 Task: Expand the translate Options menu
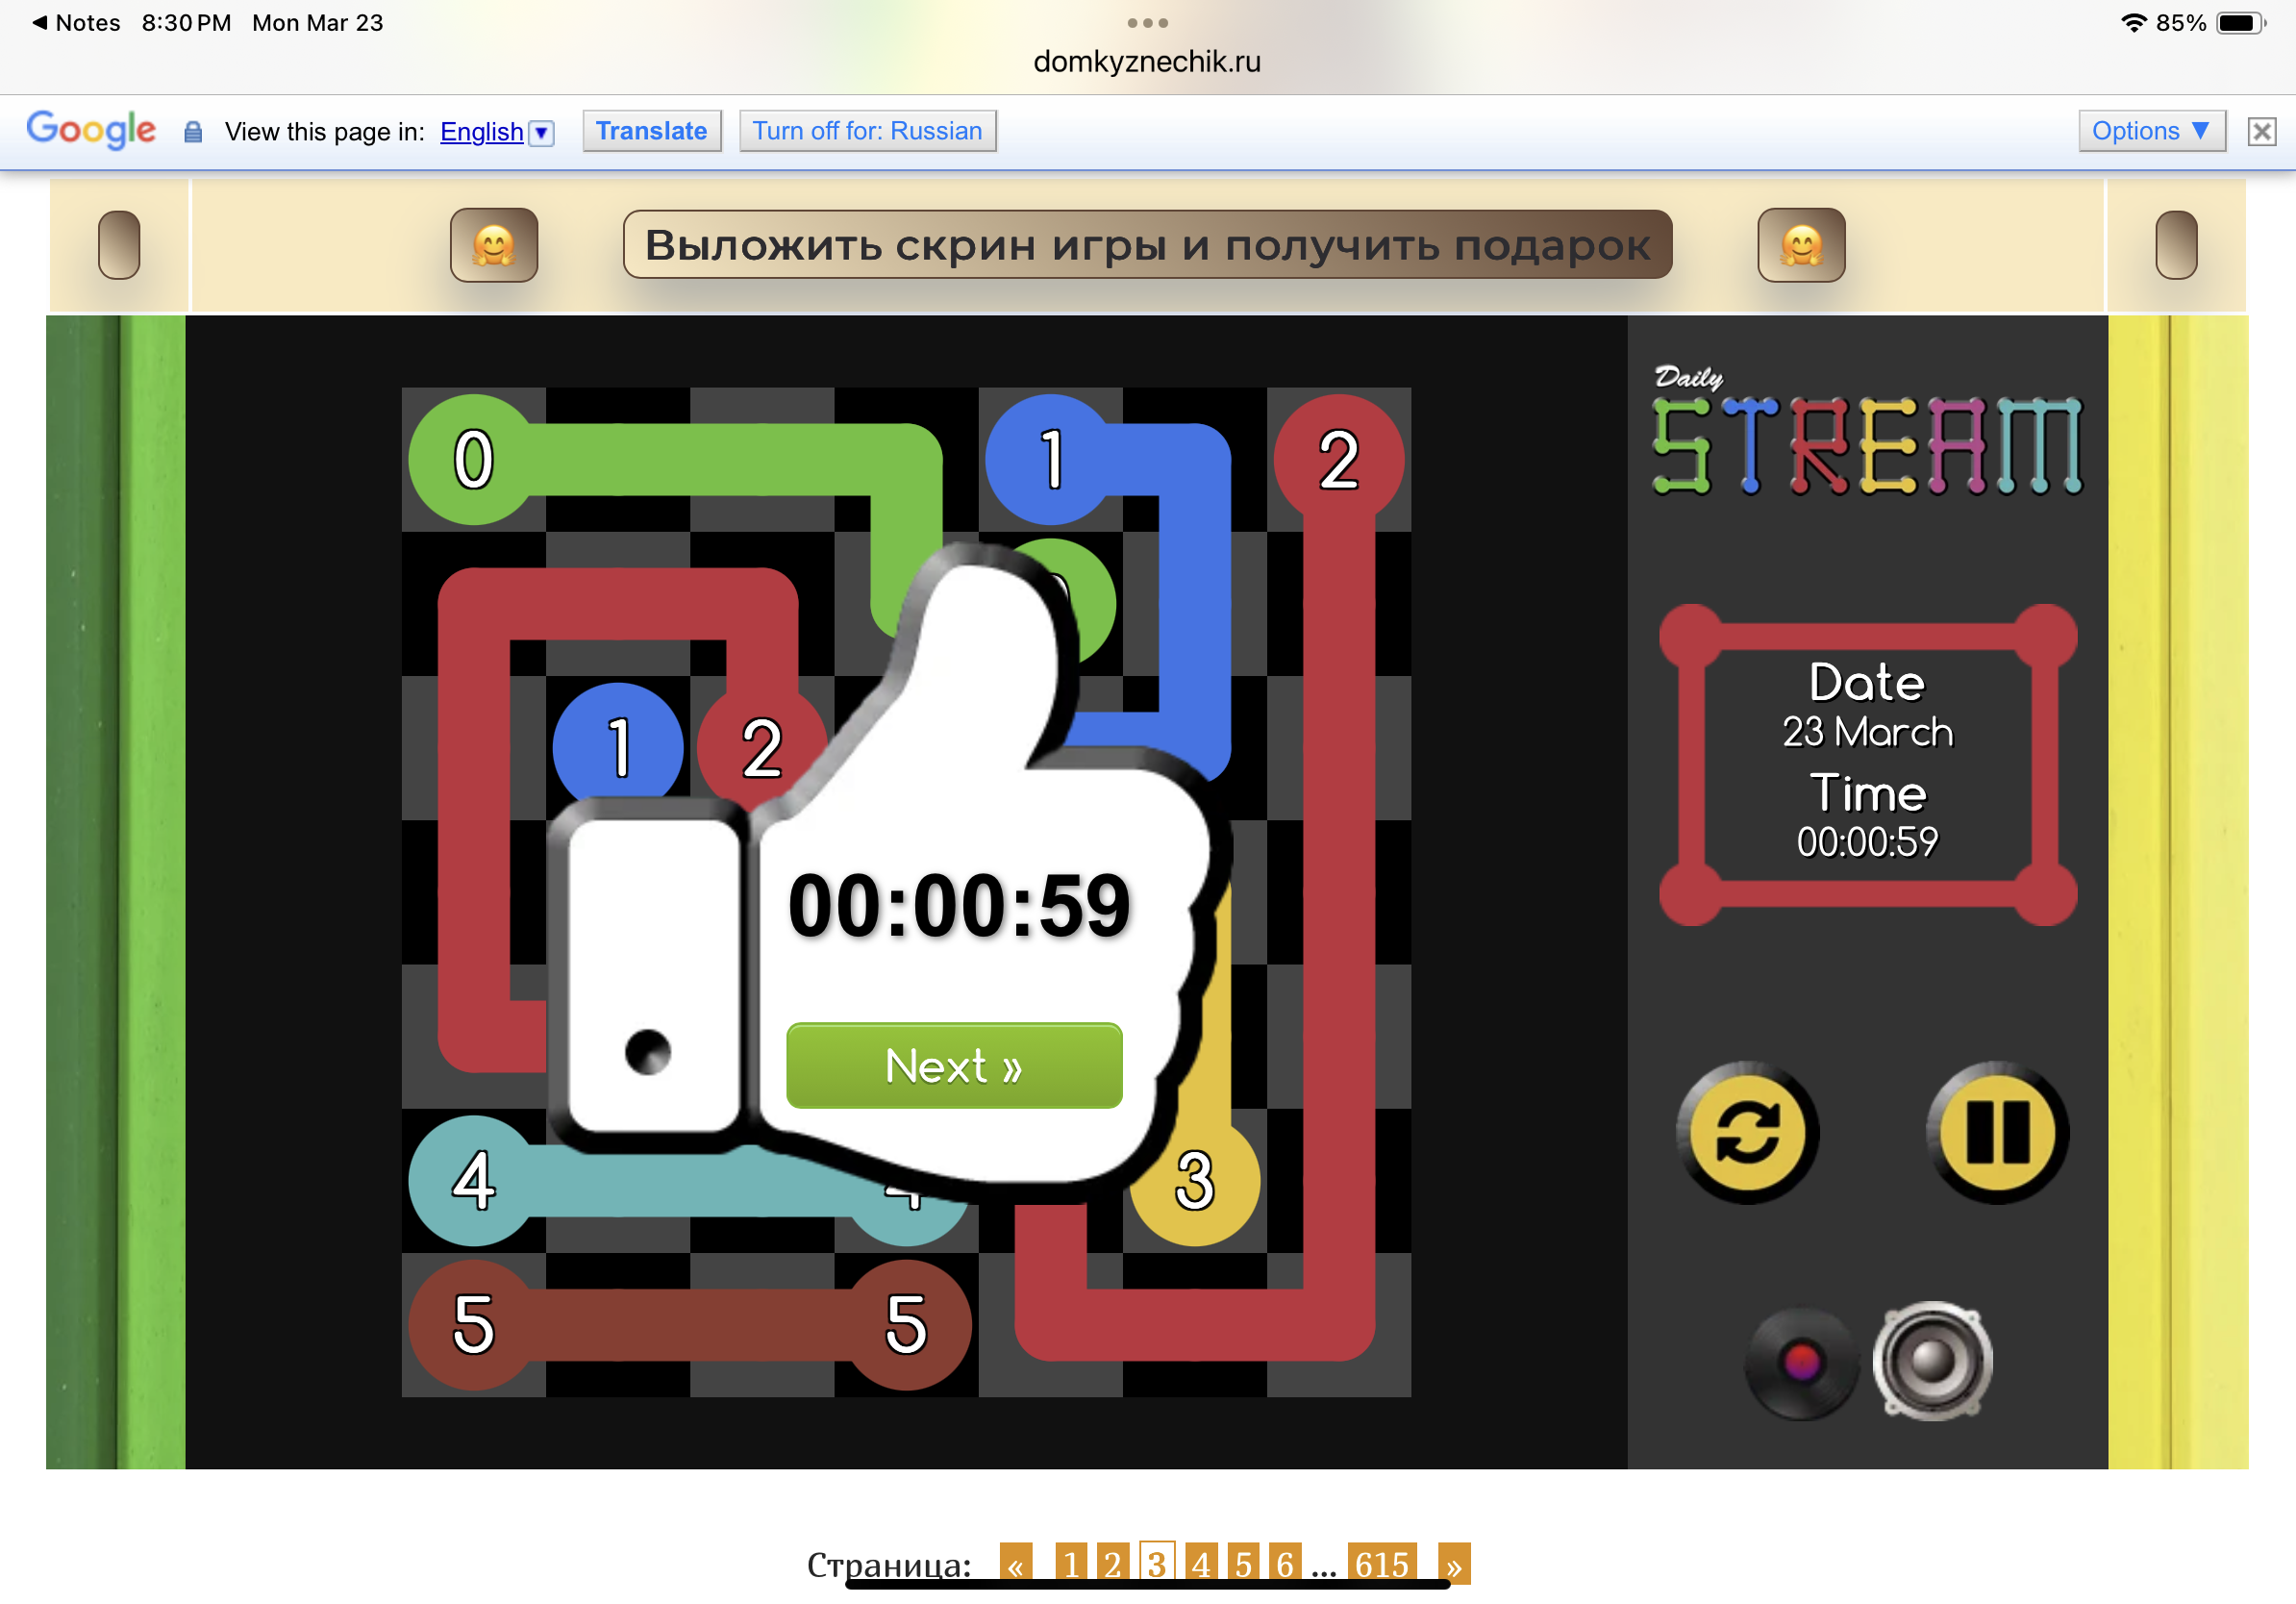click(2151, 131)
